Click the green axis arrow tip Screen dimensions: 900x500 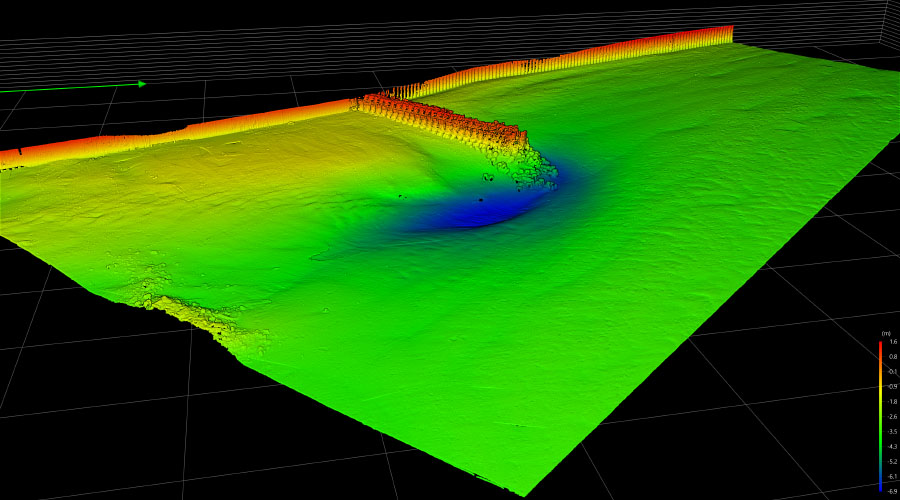(143, 84)
